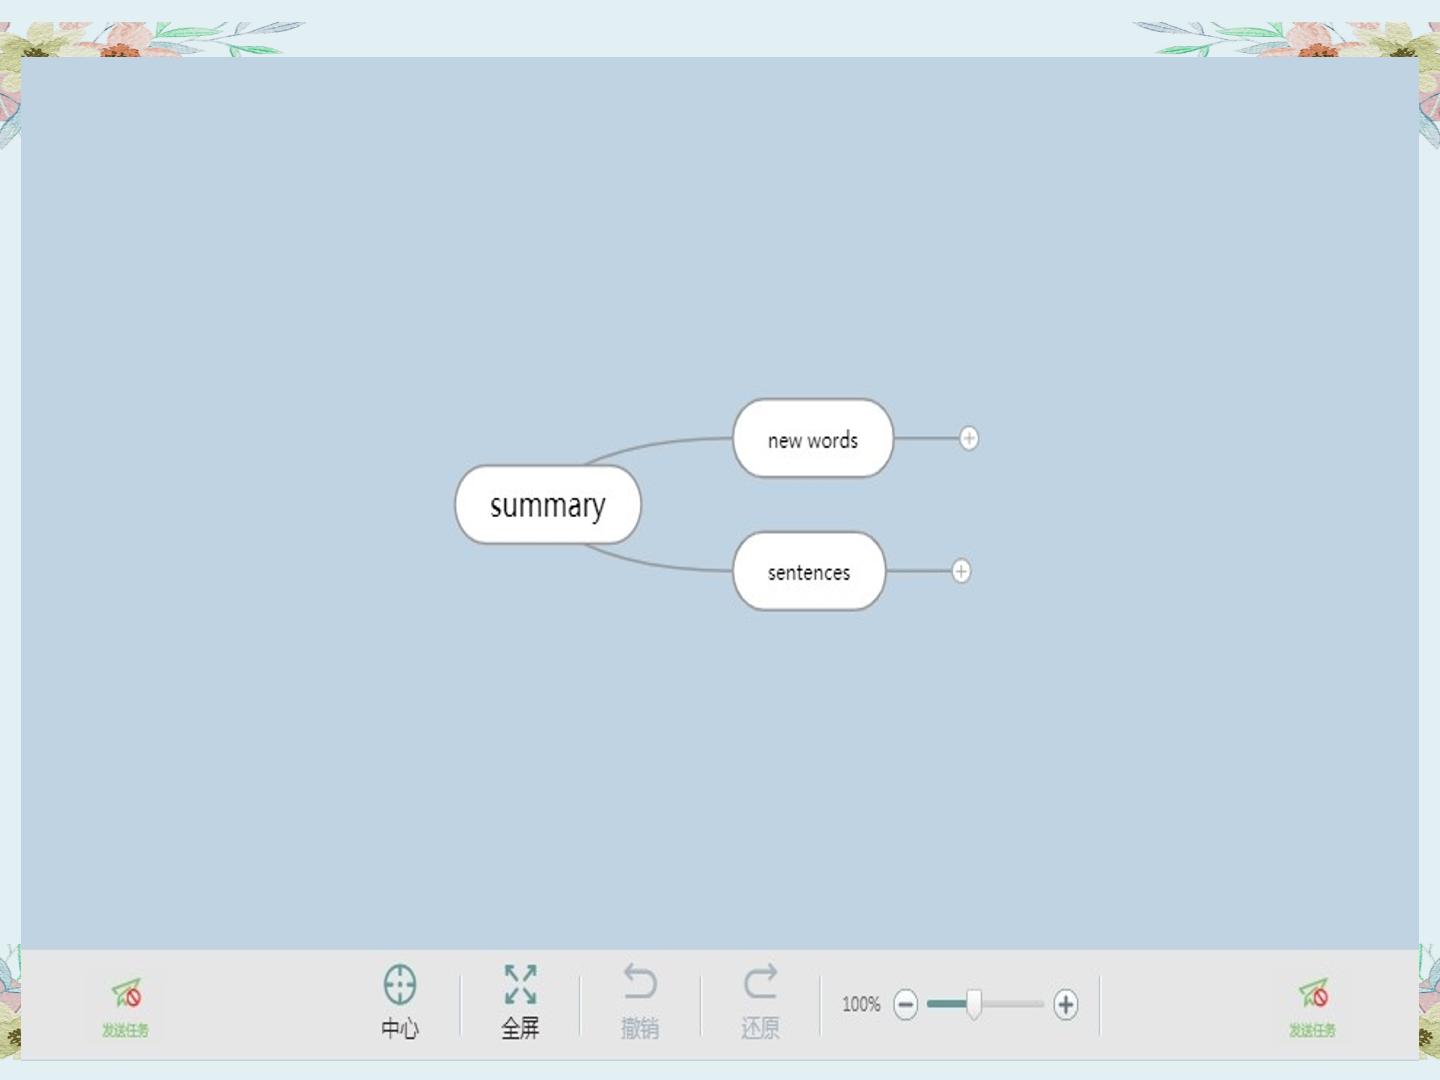Expand the new words branch
1440x1080 pixels.
coord(968,438)
